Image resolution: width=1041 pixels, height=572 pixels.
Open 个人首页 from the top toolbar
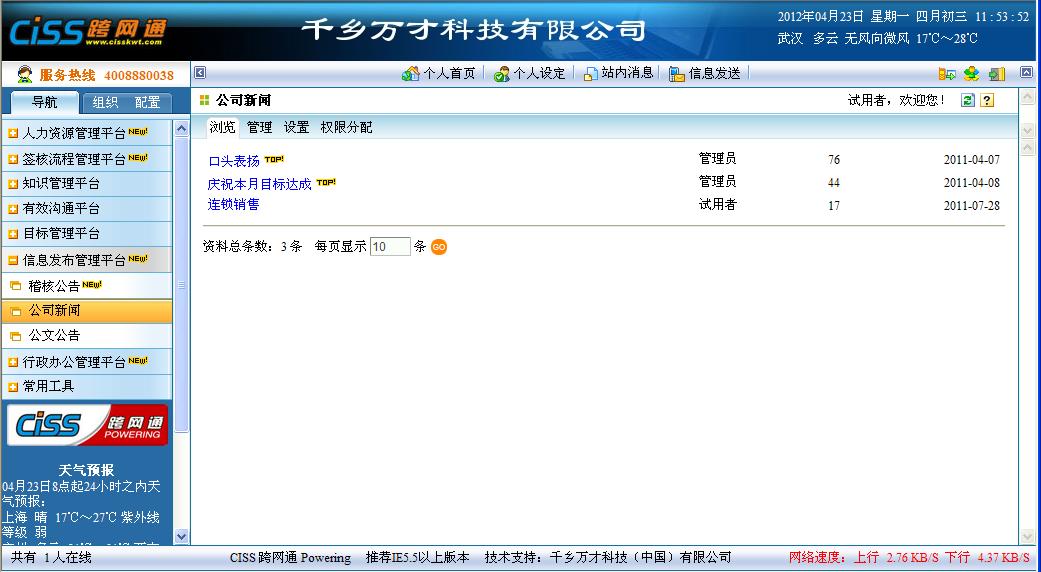pyautogui.click(x=439, y=74)
